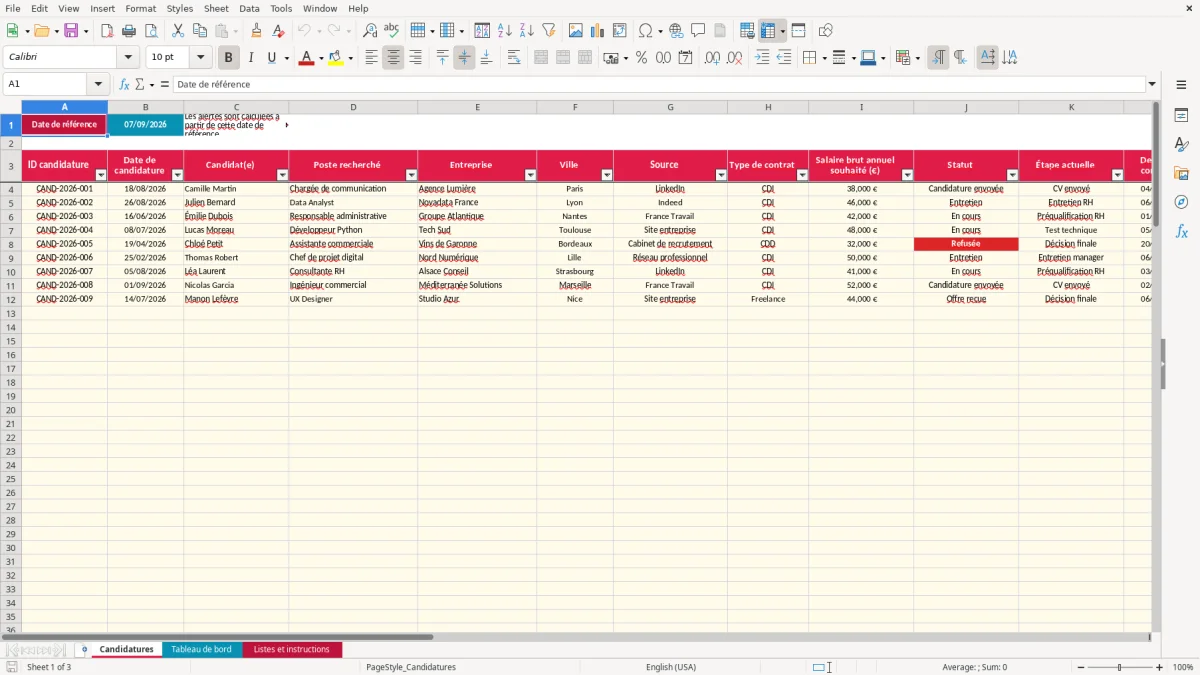Click the 100% zoom level
The width and height of the screenshot is (1200, 675).
[x=1183, y=667]
